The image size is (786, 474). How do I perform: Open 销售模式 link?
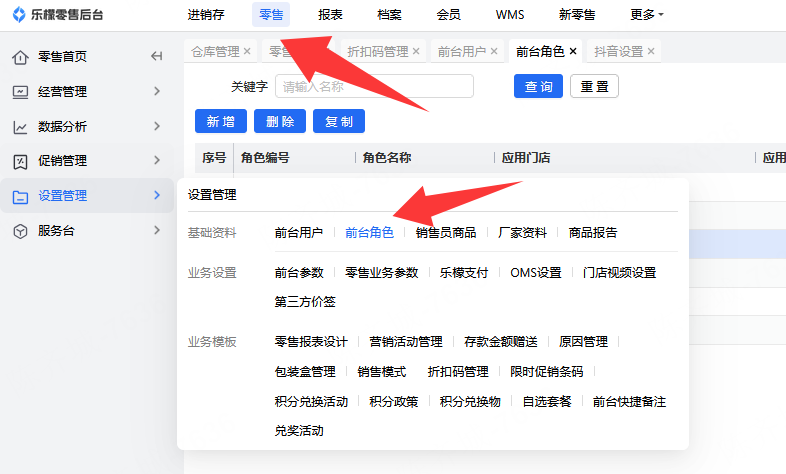381,372
